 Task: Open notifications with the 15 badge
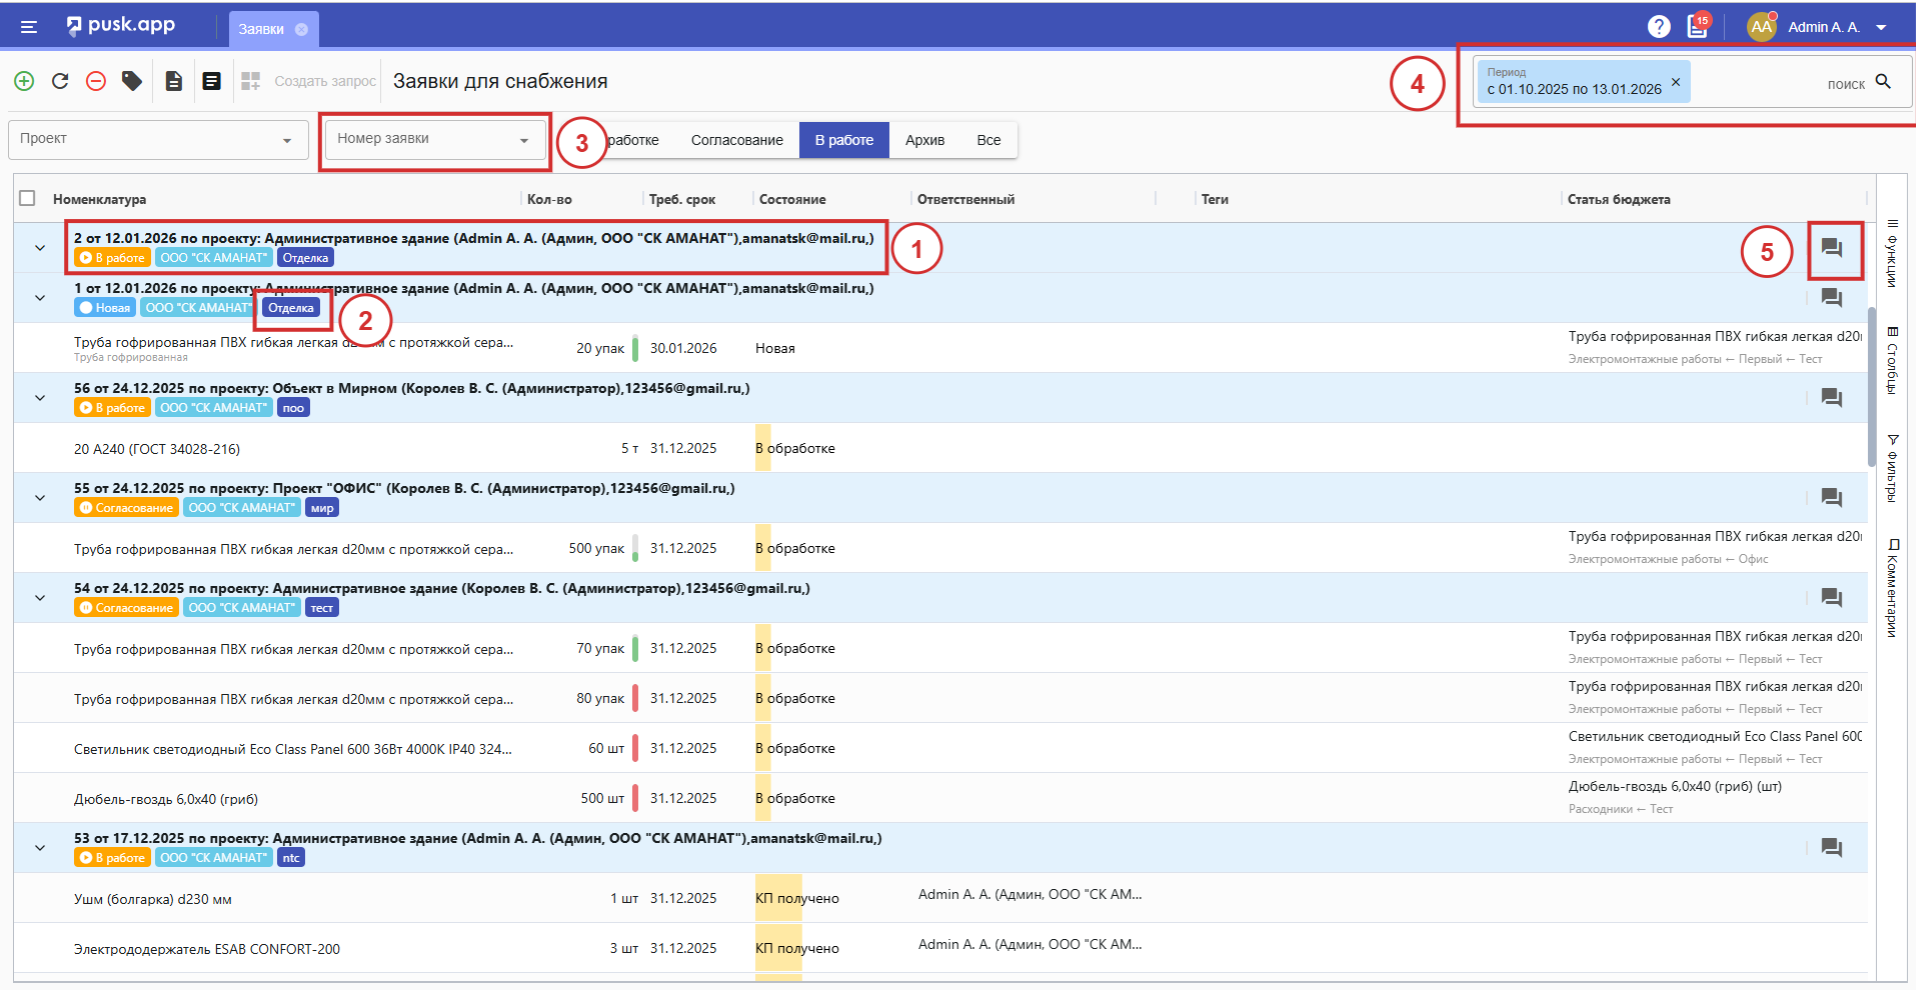click(1697, 27)
